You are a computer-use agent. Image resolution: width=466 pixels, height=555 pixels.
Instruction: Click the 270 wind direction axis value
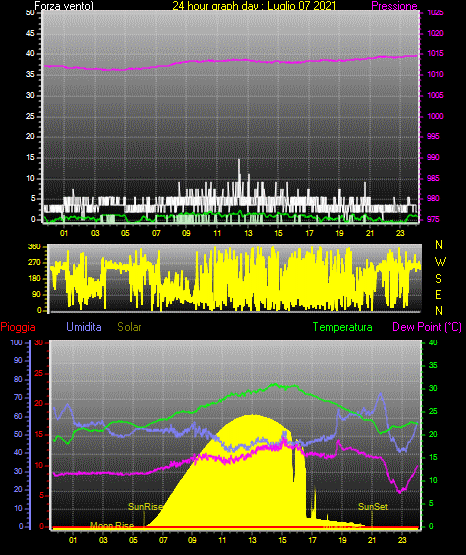click(34, 262)
